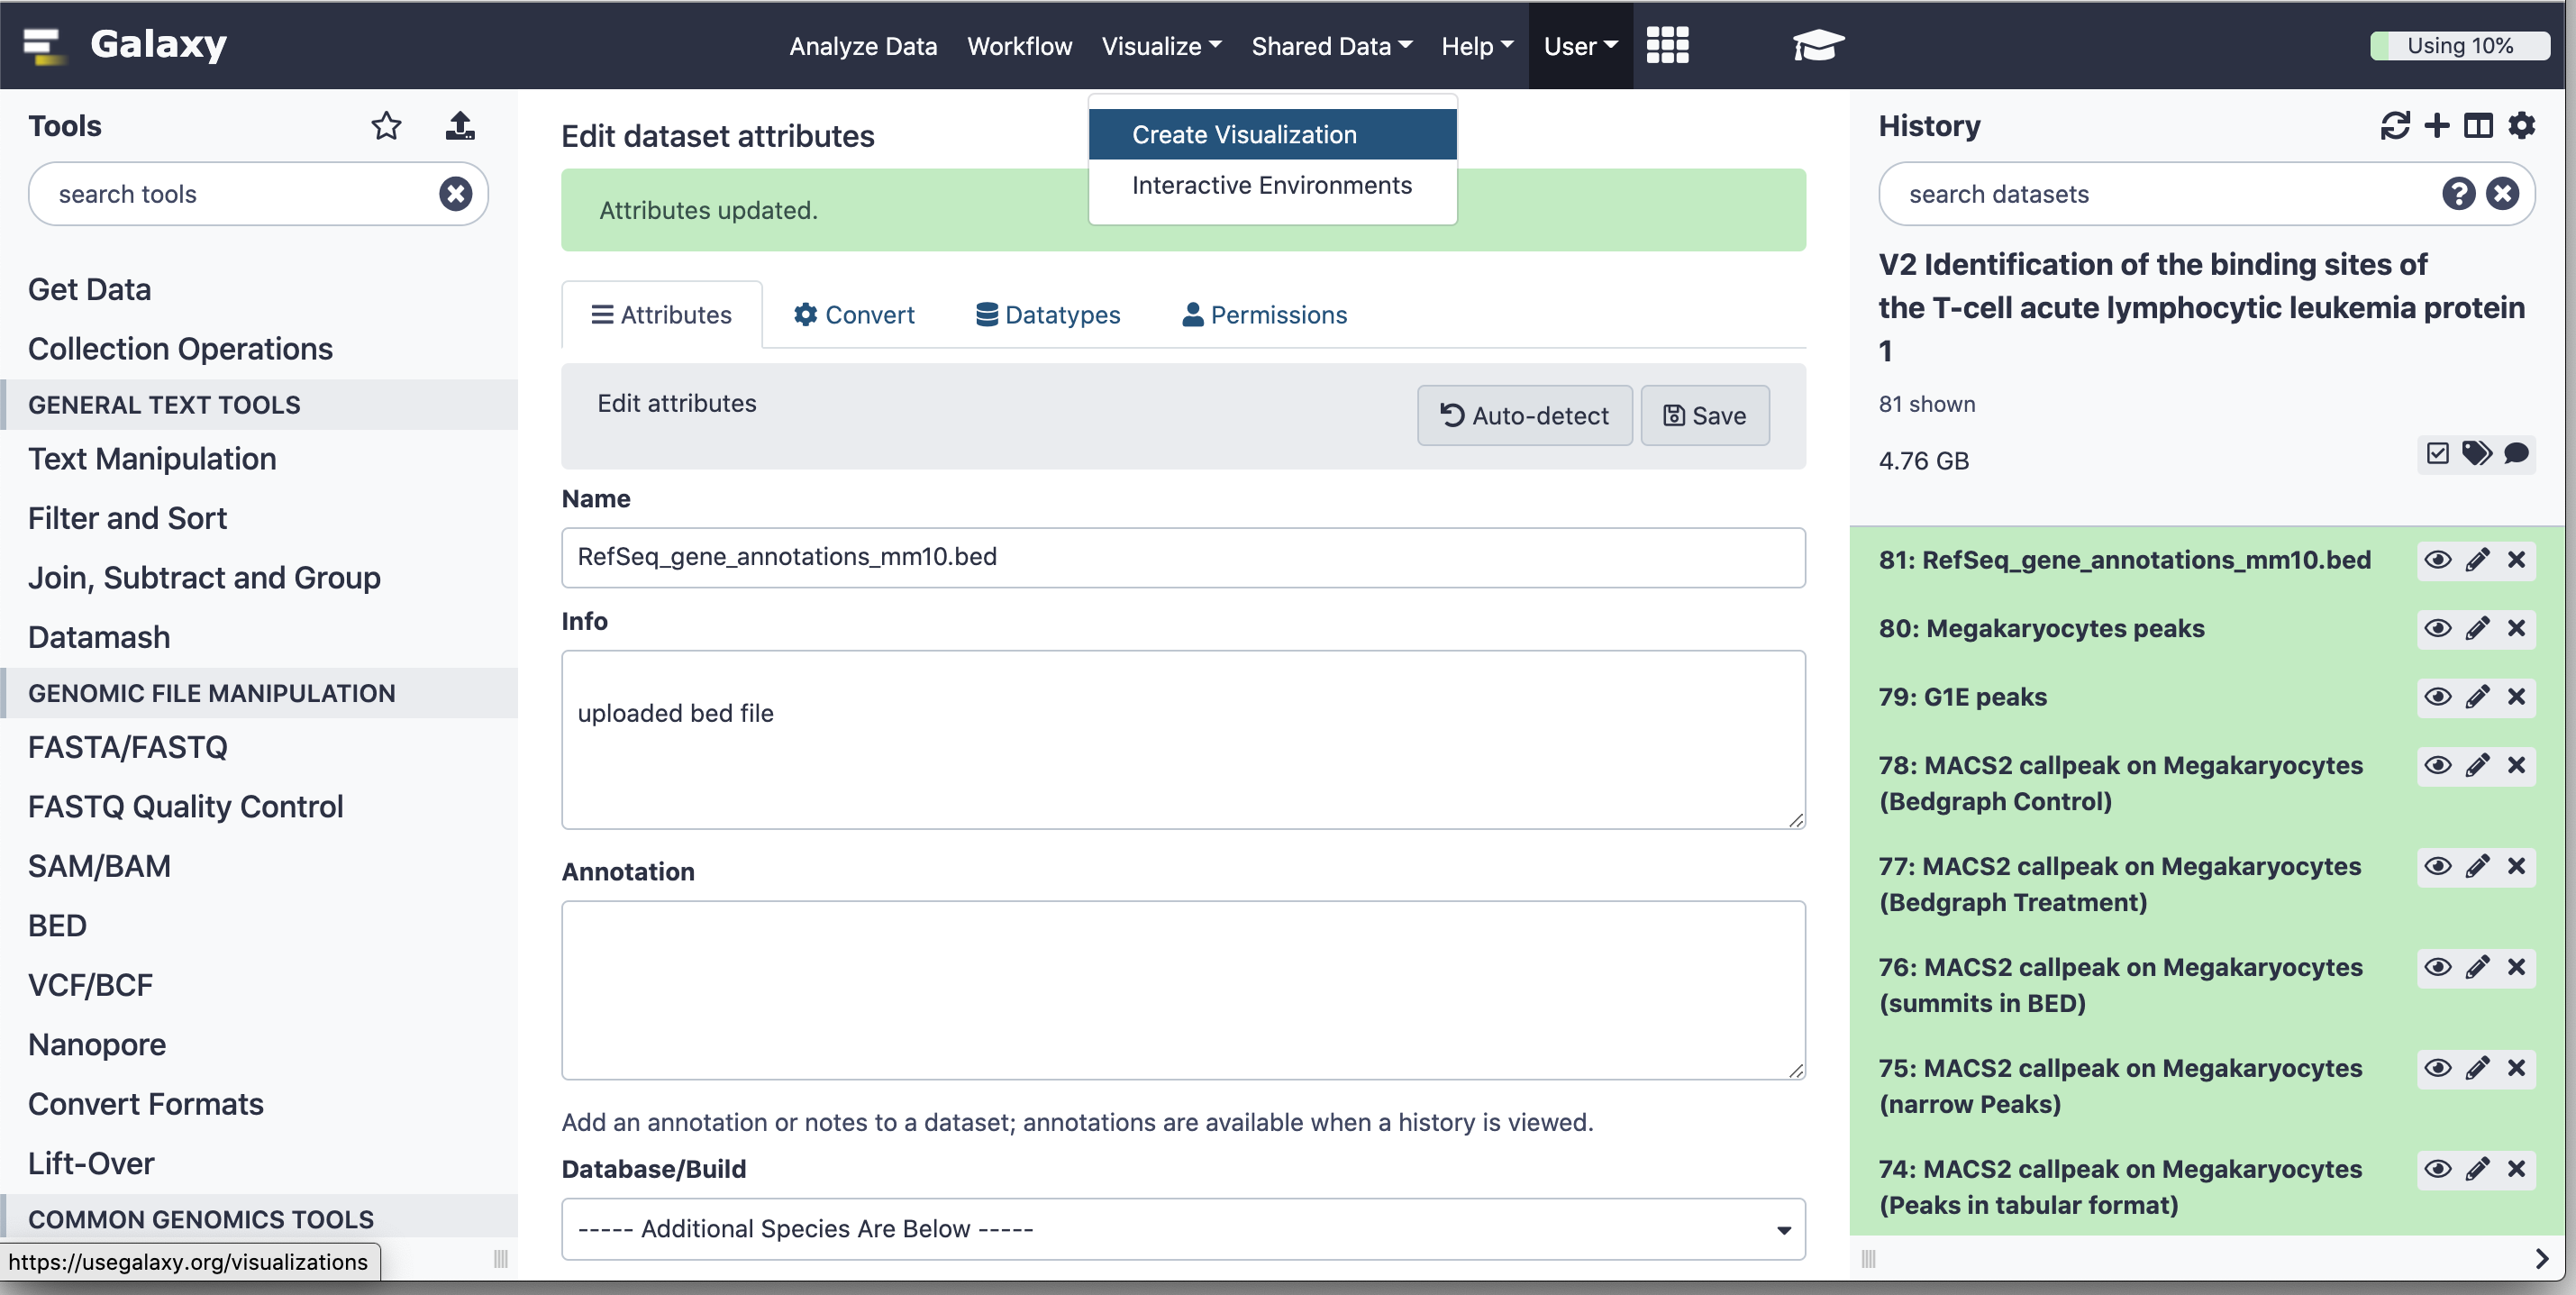Switch to the Datatypes tab
Image resolution: width=2576 pixels, height=1295 pixels.
[1048, 315]
